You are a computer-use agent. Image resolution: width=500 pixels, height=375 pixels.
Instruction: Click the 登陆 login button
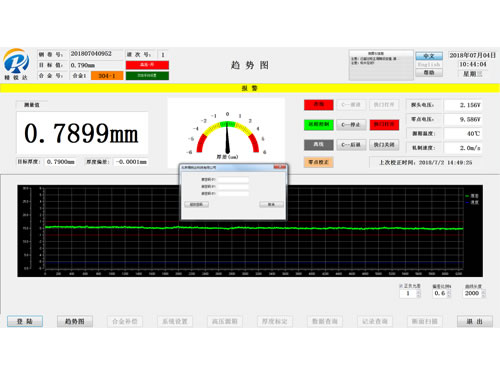25,321
